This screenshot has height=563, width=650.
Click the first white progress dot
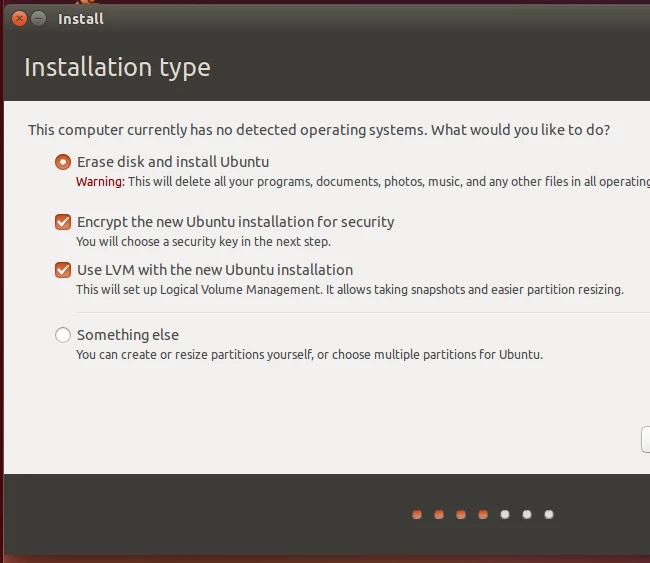(505, 515)
